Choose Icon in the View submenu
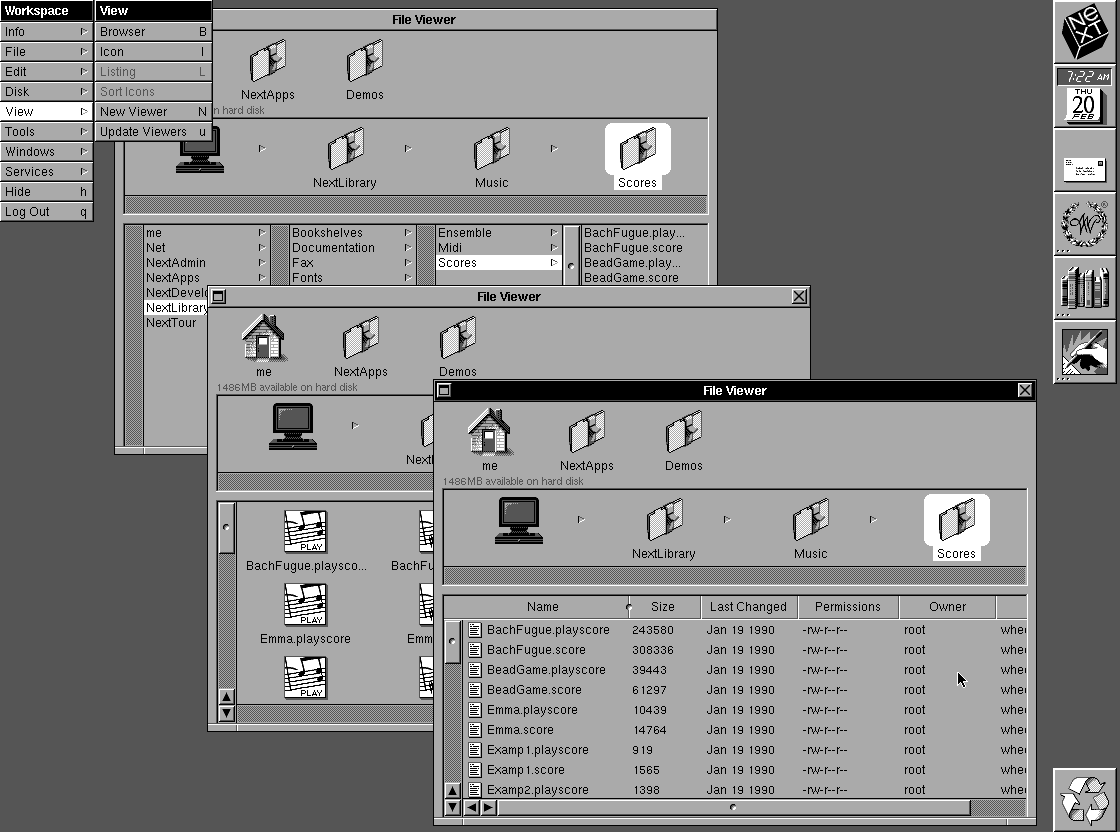This screenshot has height=832, width=1120. click(x=153, y=51)
